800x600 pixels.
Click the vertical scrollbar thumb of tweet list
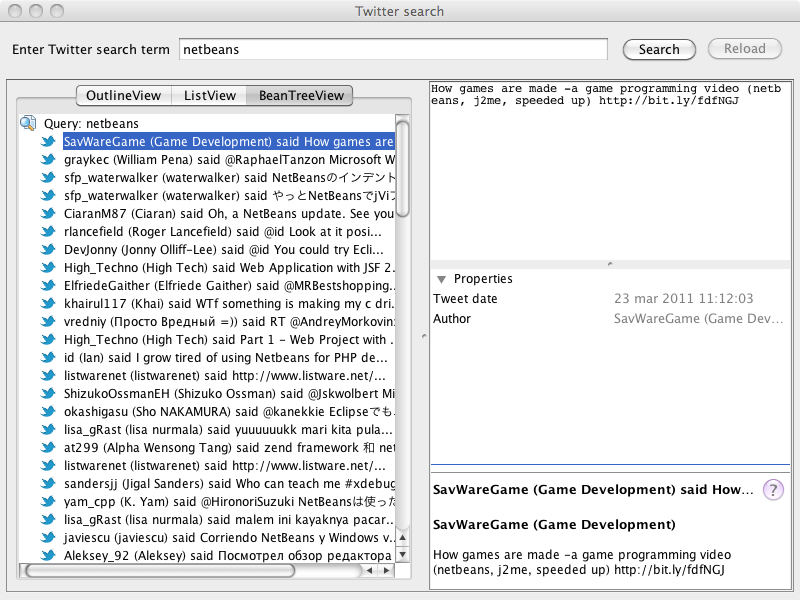[403, 169]
